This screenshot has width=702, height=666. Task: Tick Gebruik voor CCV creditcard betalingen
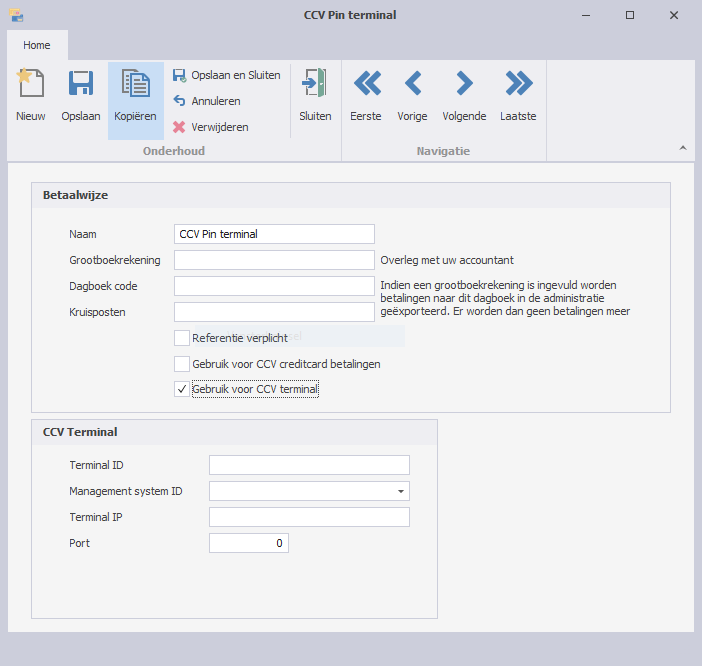click(x=182, y=364)
